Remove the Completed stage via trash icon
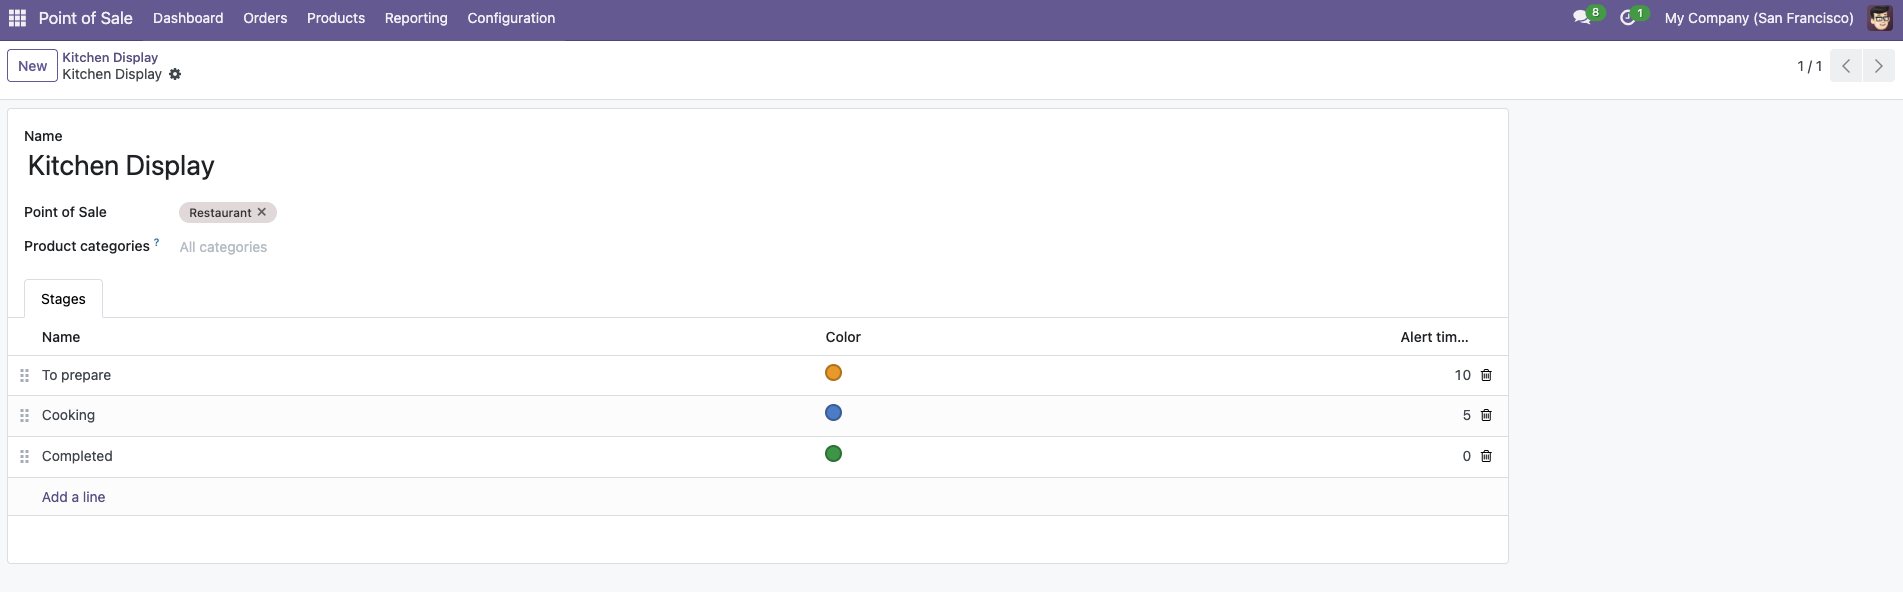The height and width of the screenshot is (592, 1903). 1486,456
